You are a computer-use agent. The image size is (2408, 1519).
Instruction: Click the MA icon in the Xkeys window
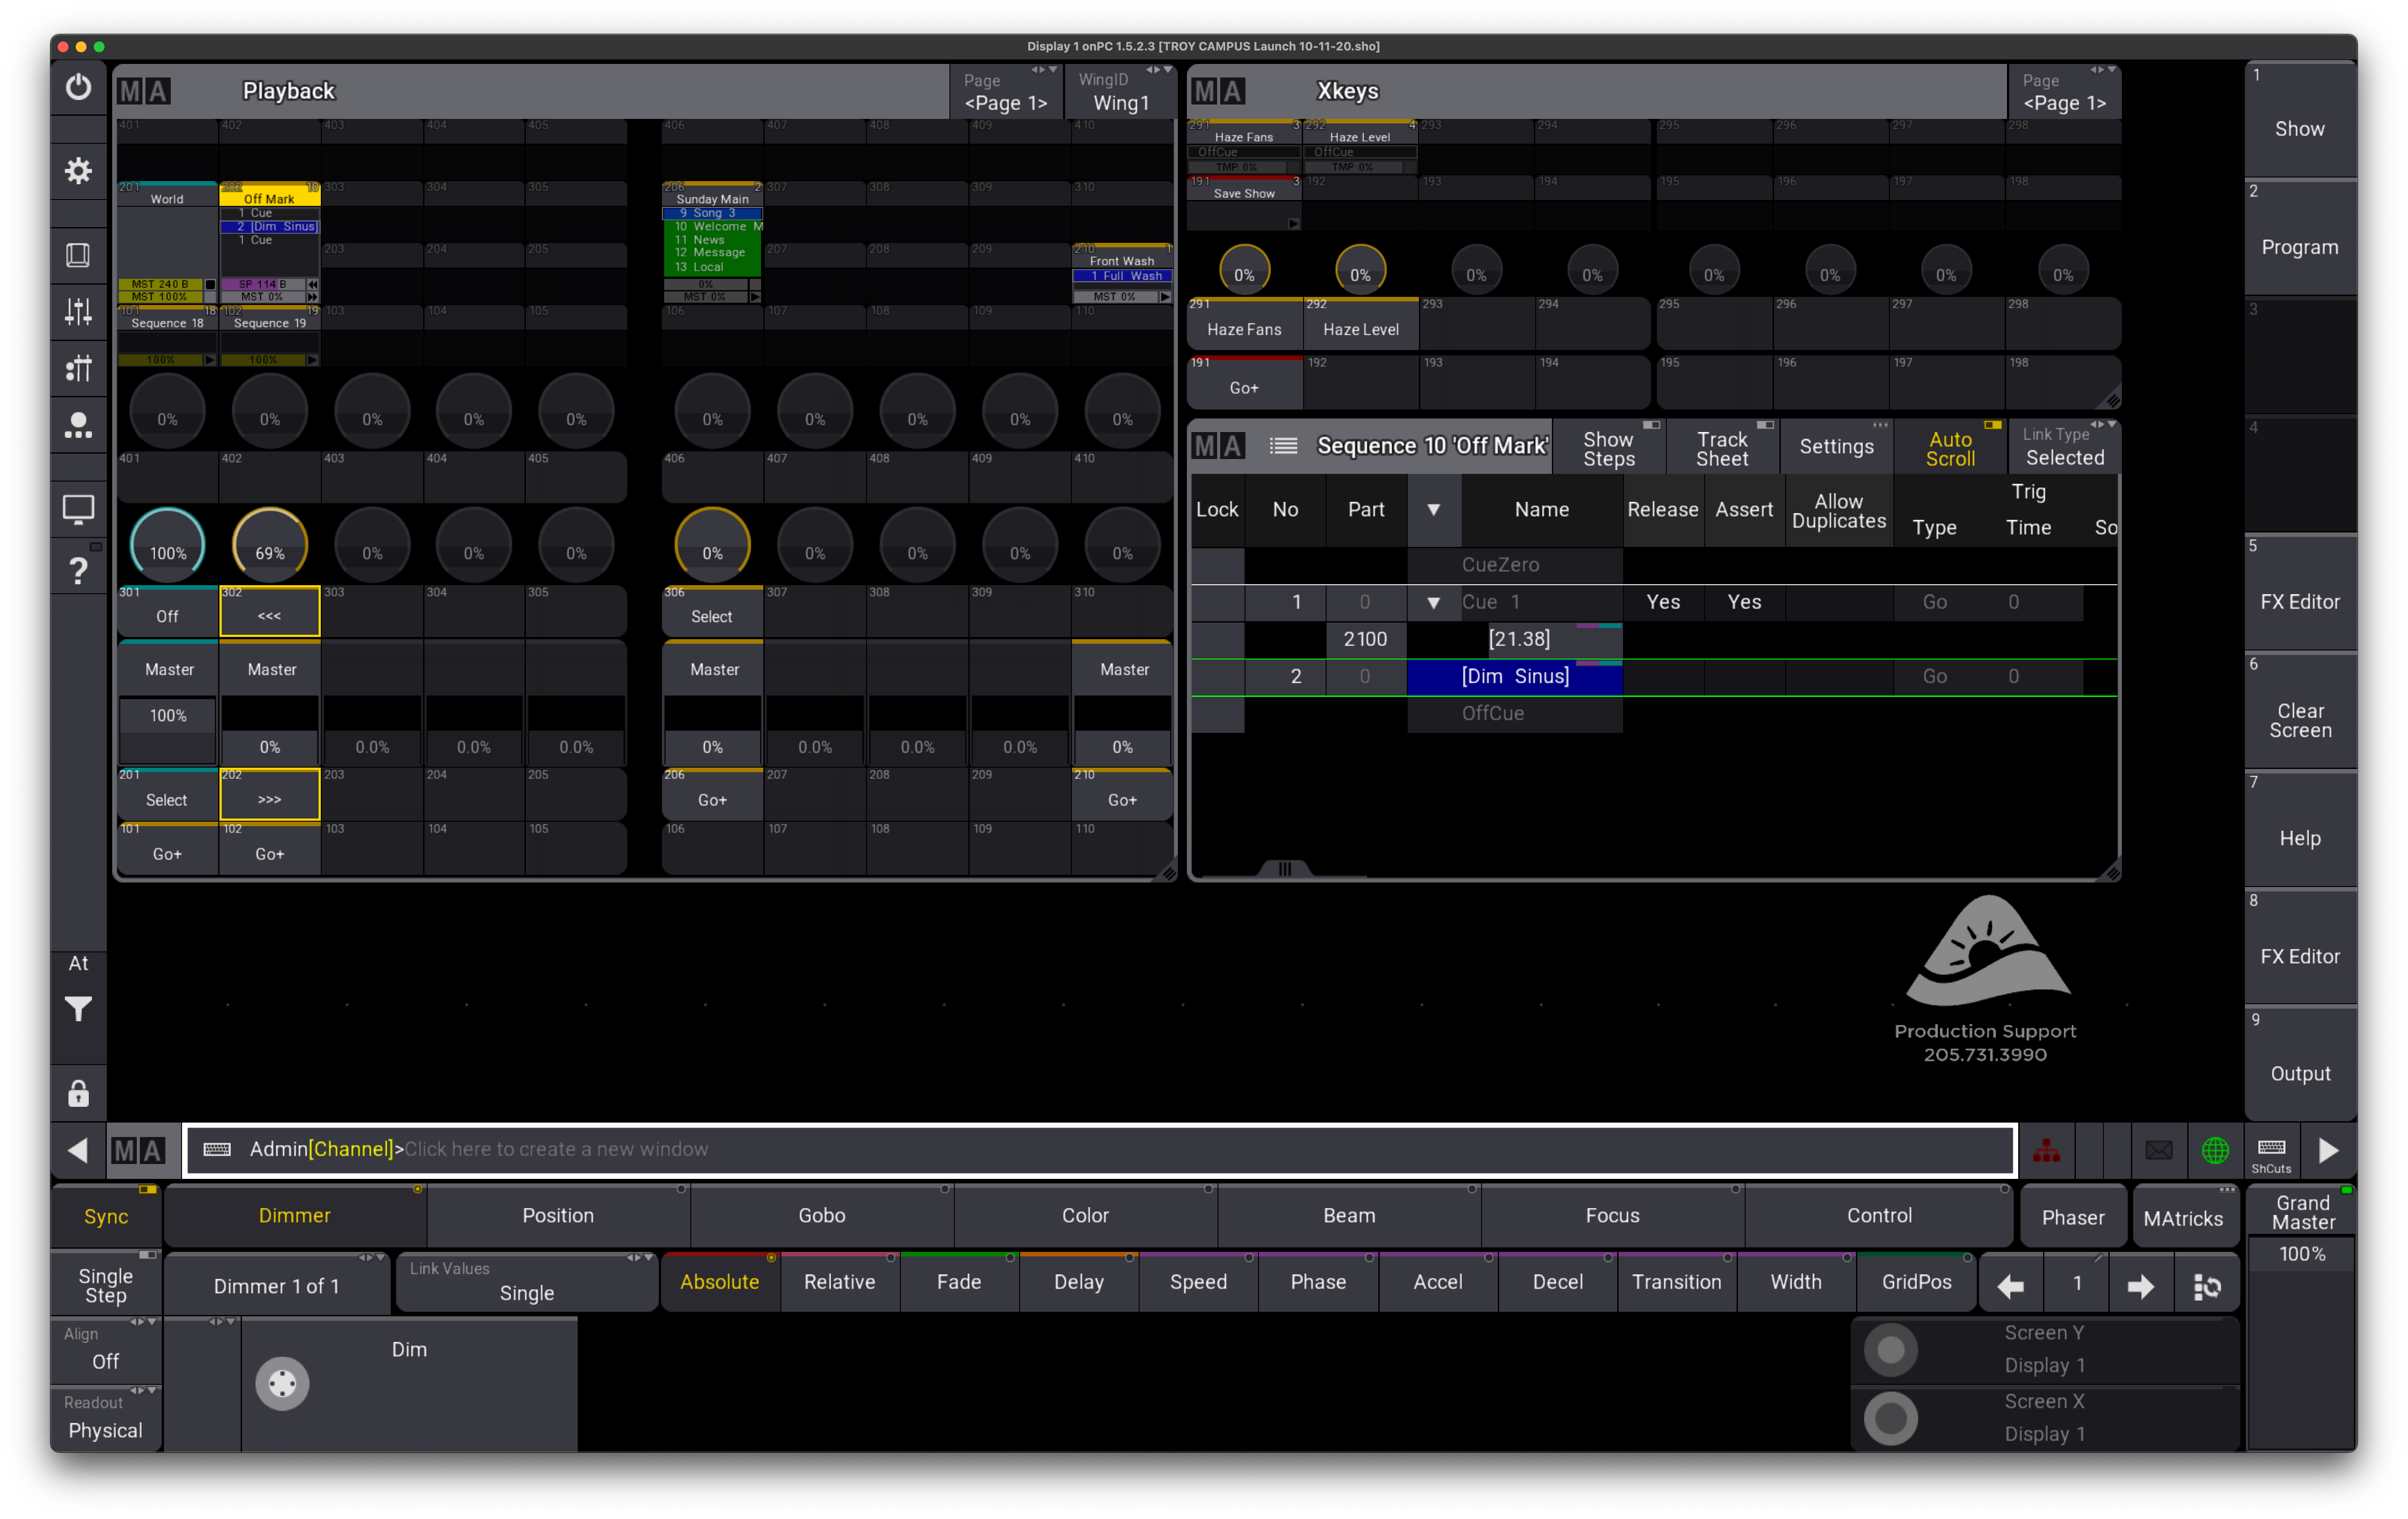(x=1219, y=91)
